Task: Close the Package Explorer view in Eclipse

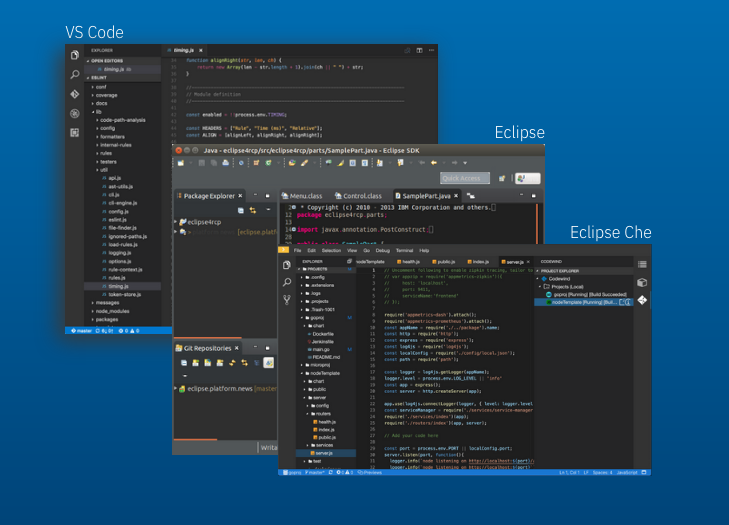Action: (240, 196)
